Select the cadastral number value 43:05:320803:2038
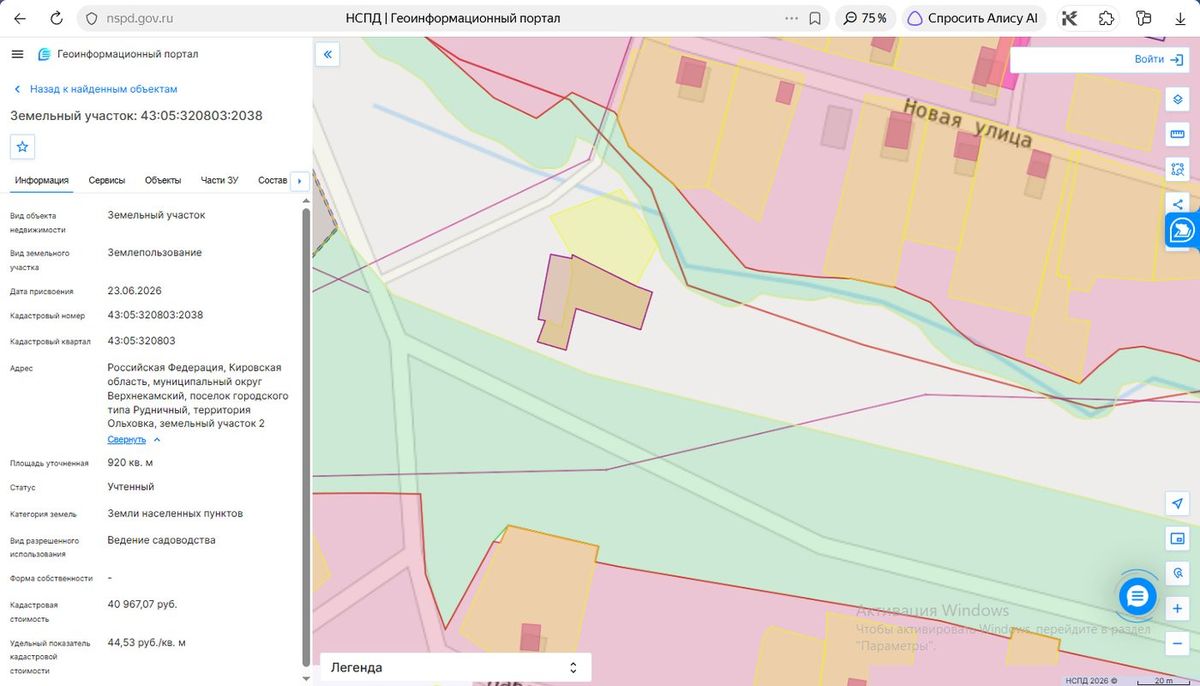 point(155,315)
